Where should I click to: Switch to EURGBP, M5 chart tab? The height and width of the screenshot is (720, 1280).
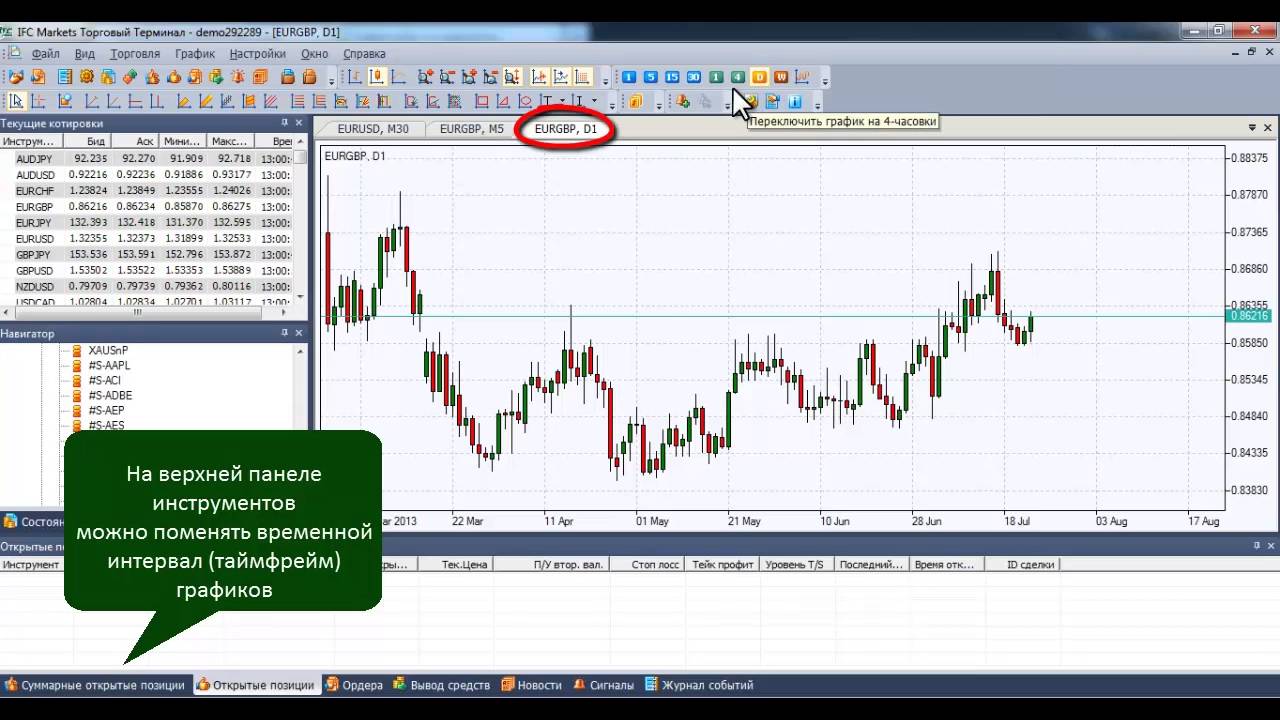472,129
